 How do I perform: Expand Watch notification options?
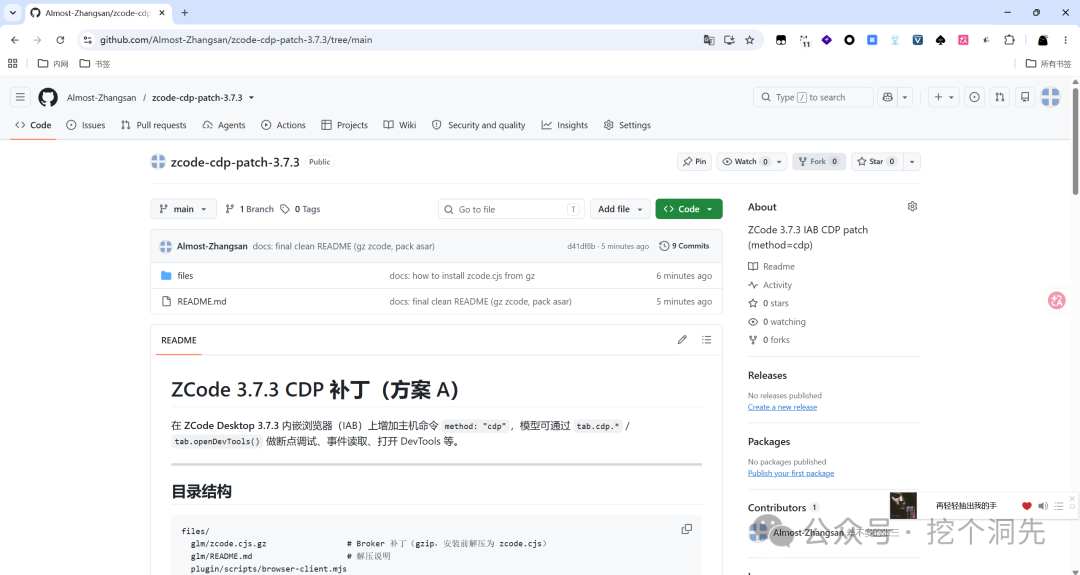(779, 162)
